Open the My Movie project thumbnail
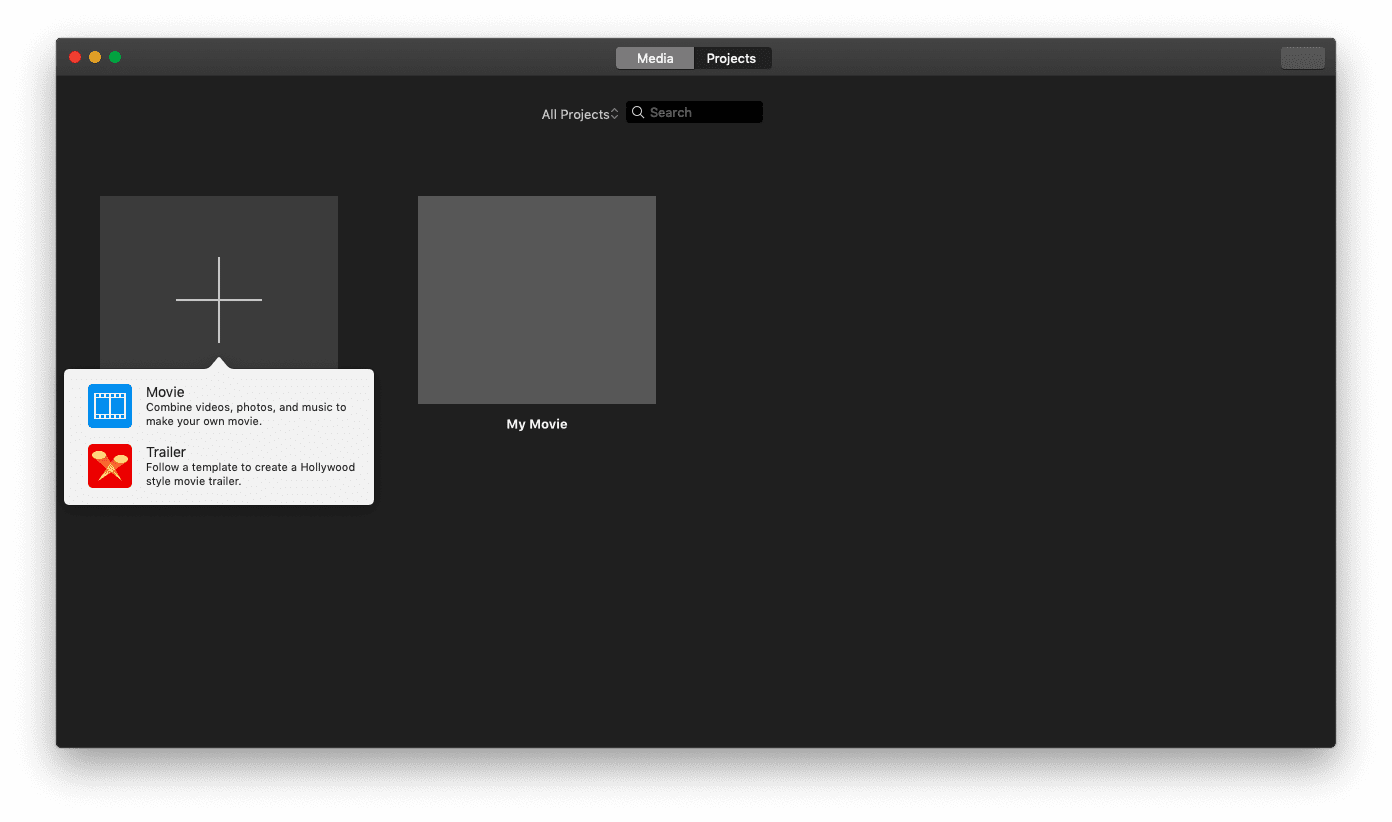 click(537, 300)
